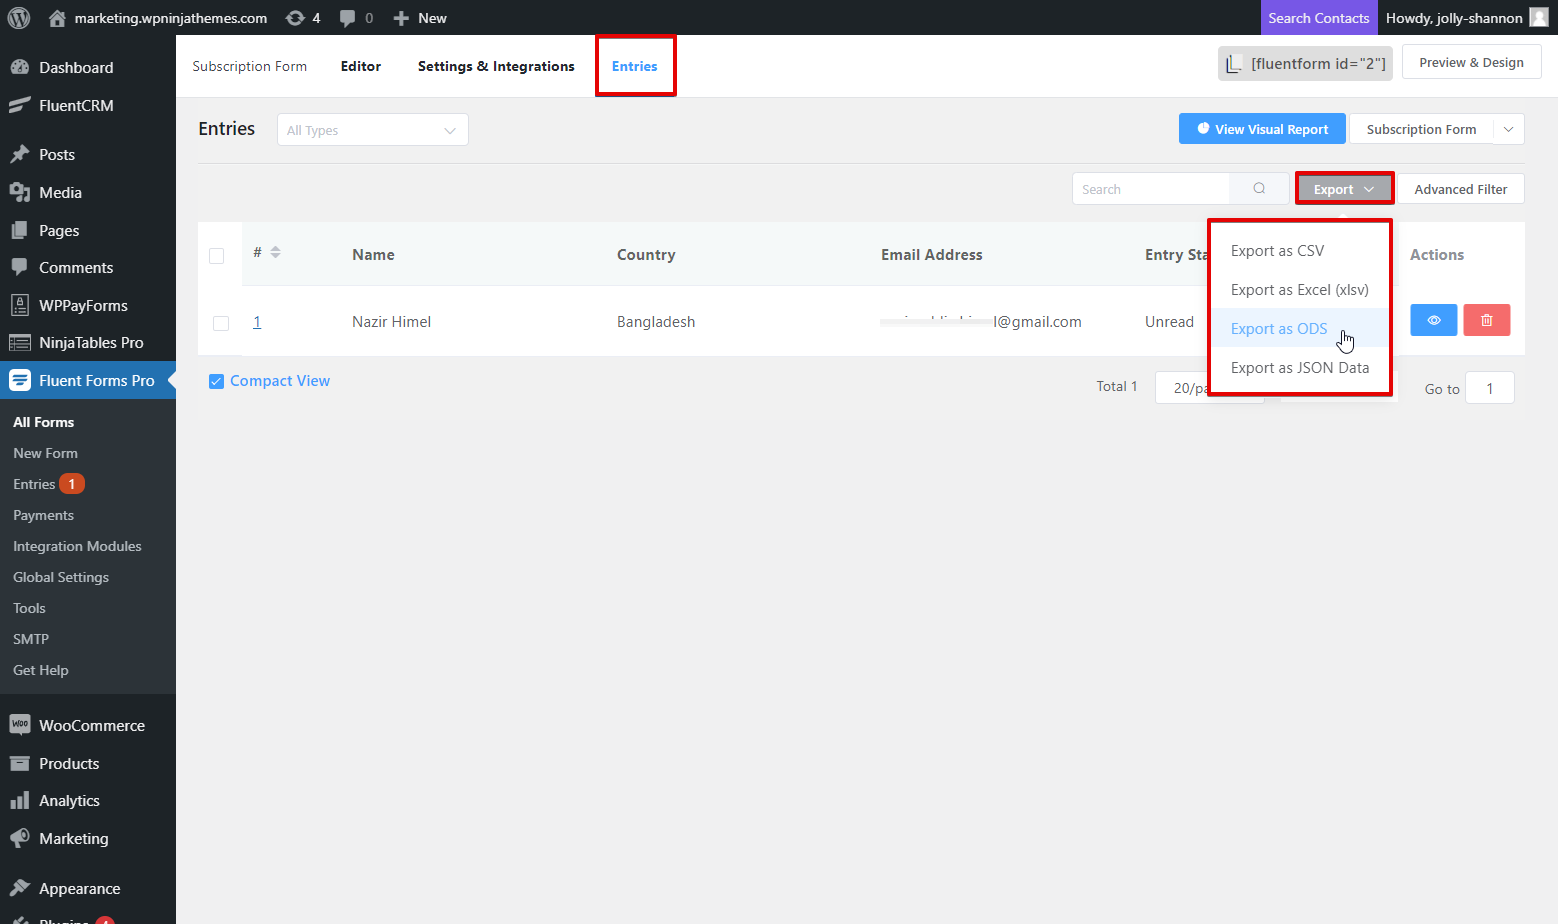Click the Unread entry status cell

click(1169, 322)
